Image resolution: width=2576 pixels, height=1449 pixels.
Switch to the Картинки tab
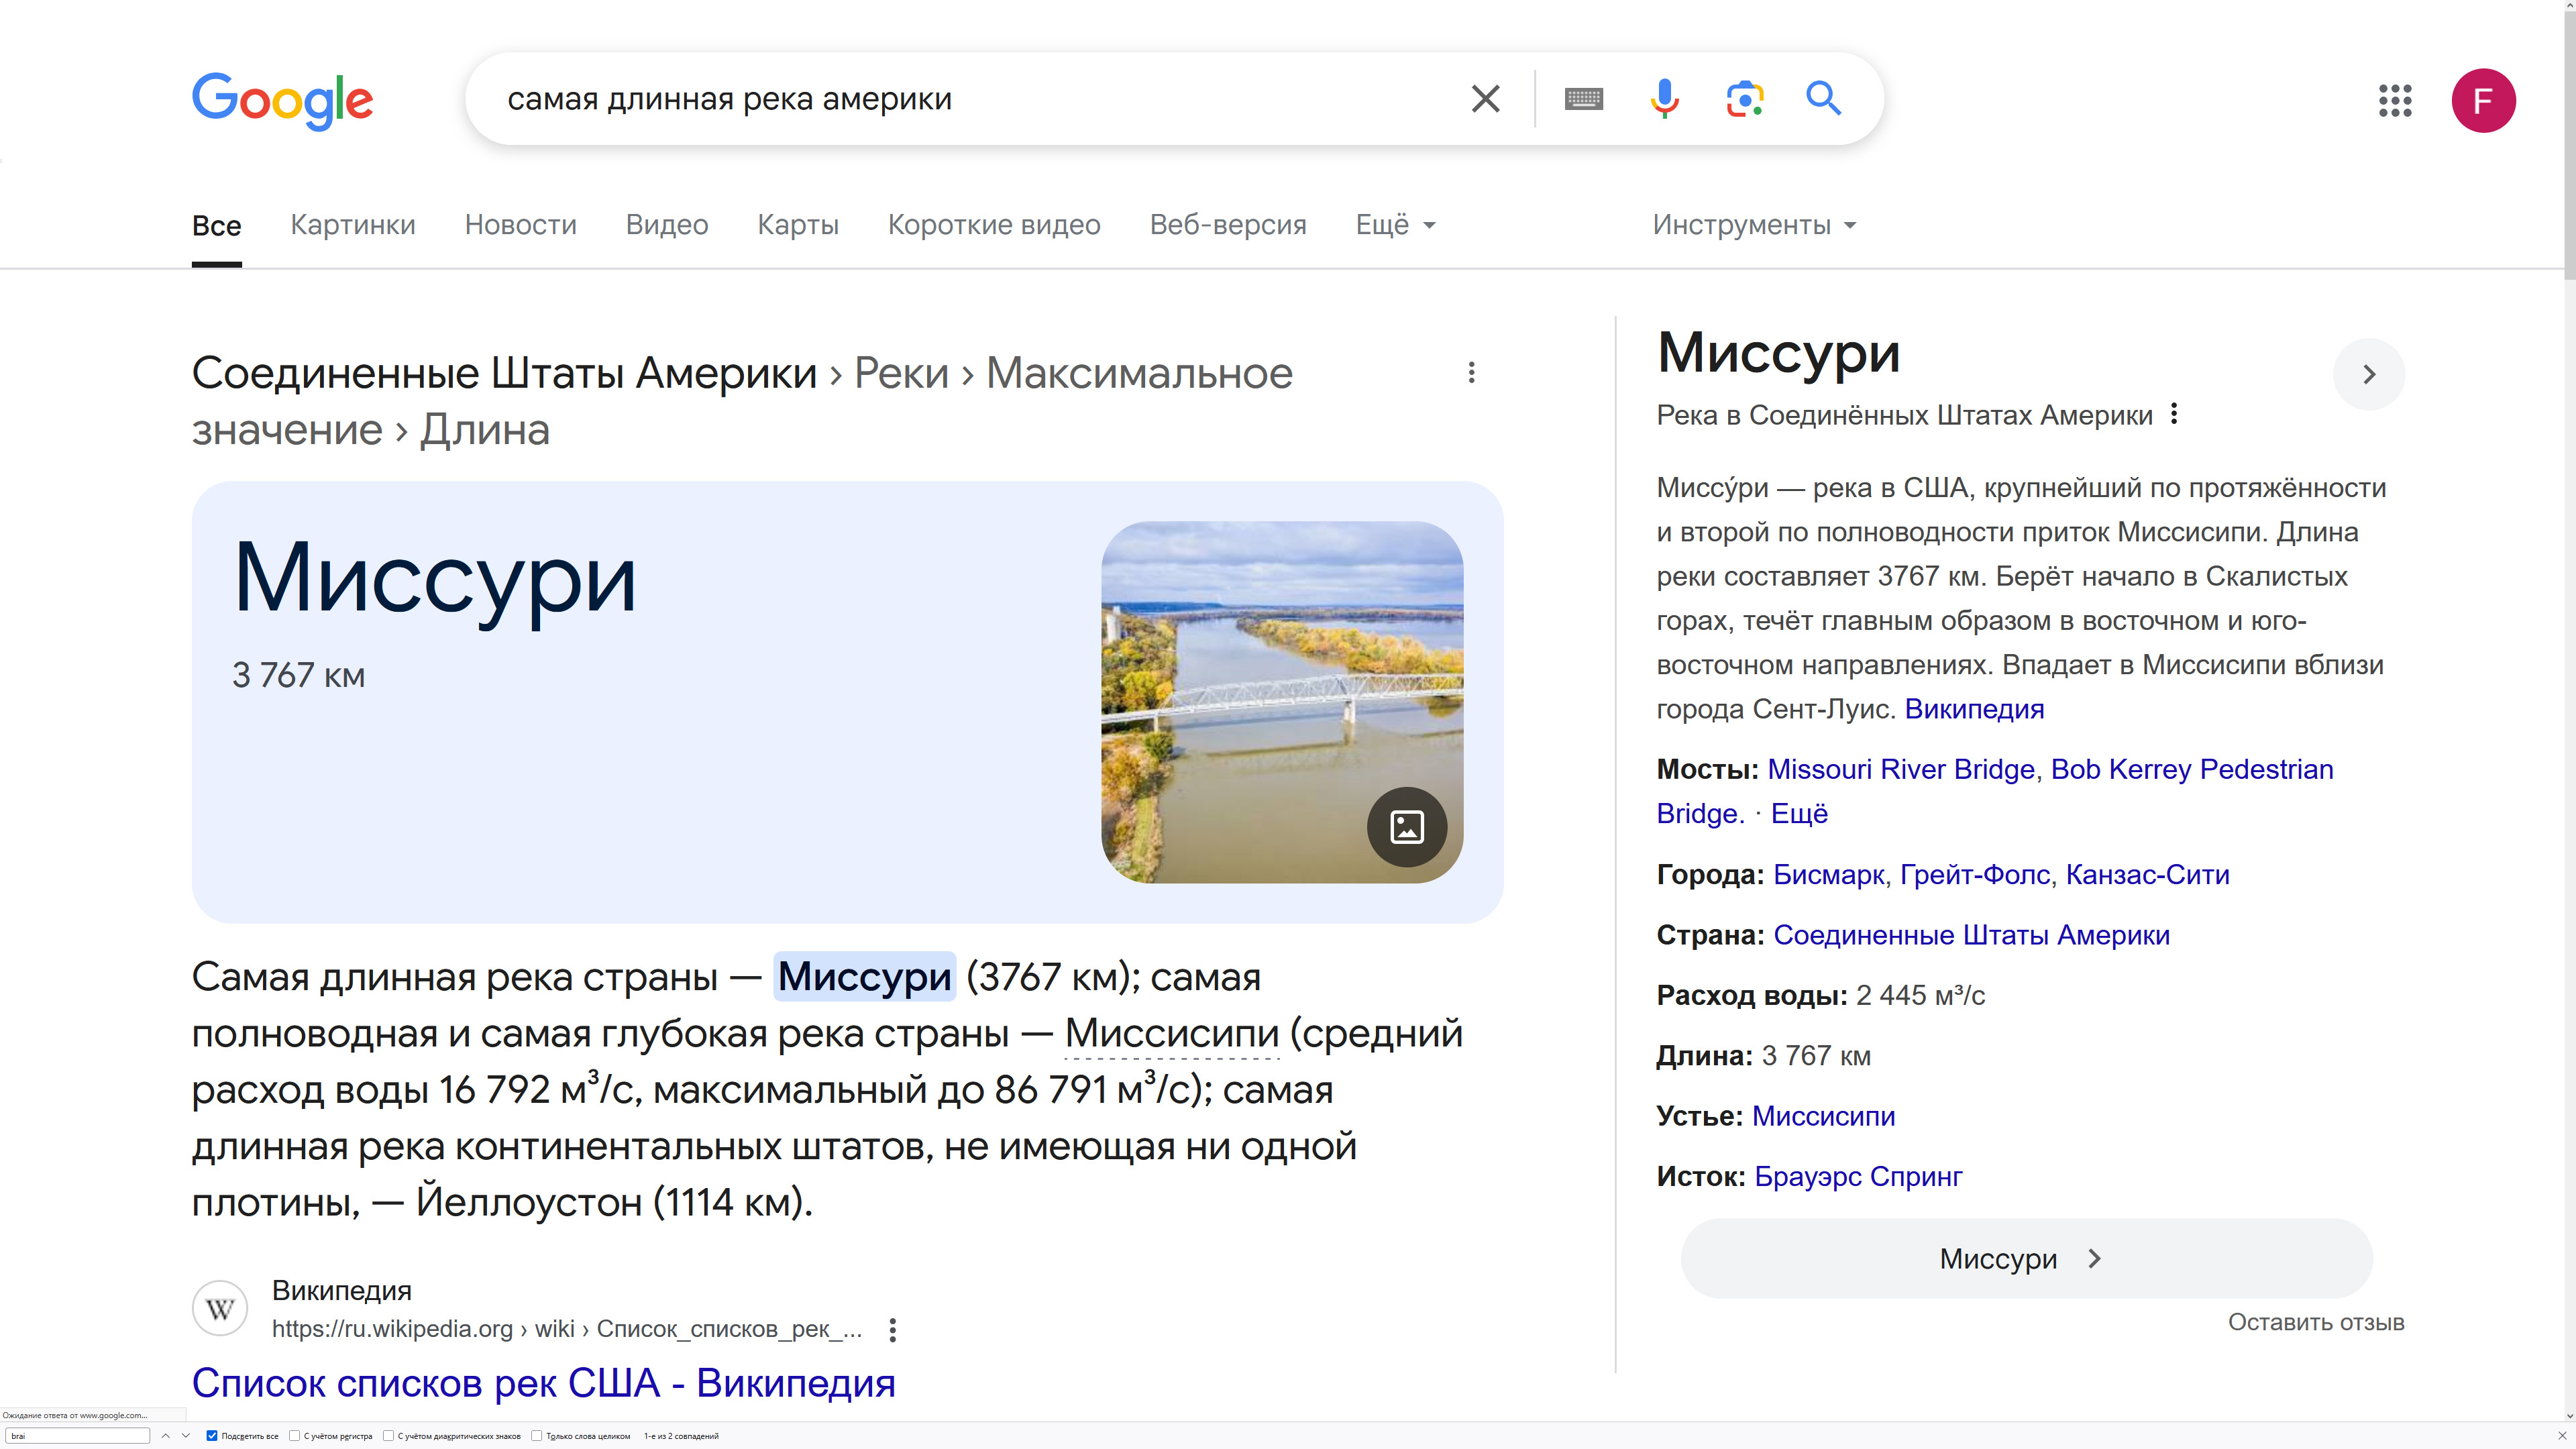(352, 225)
